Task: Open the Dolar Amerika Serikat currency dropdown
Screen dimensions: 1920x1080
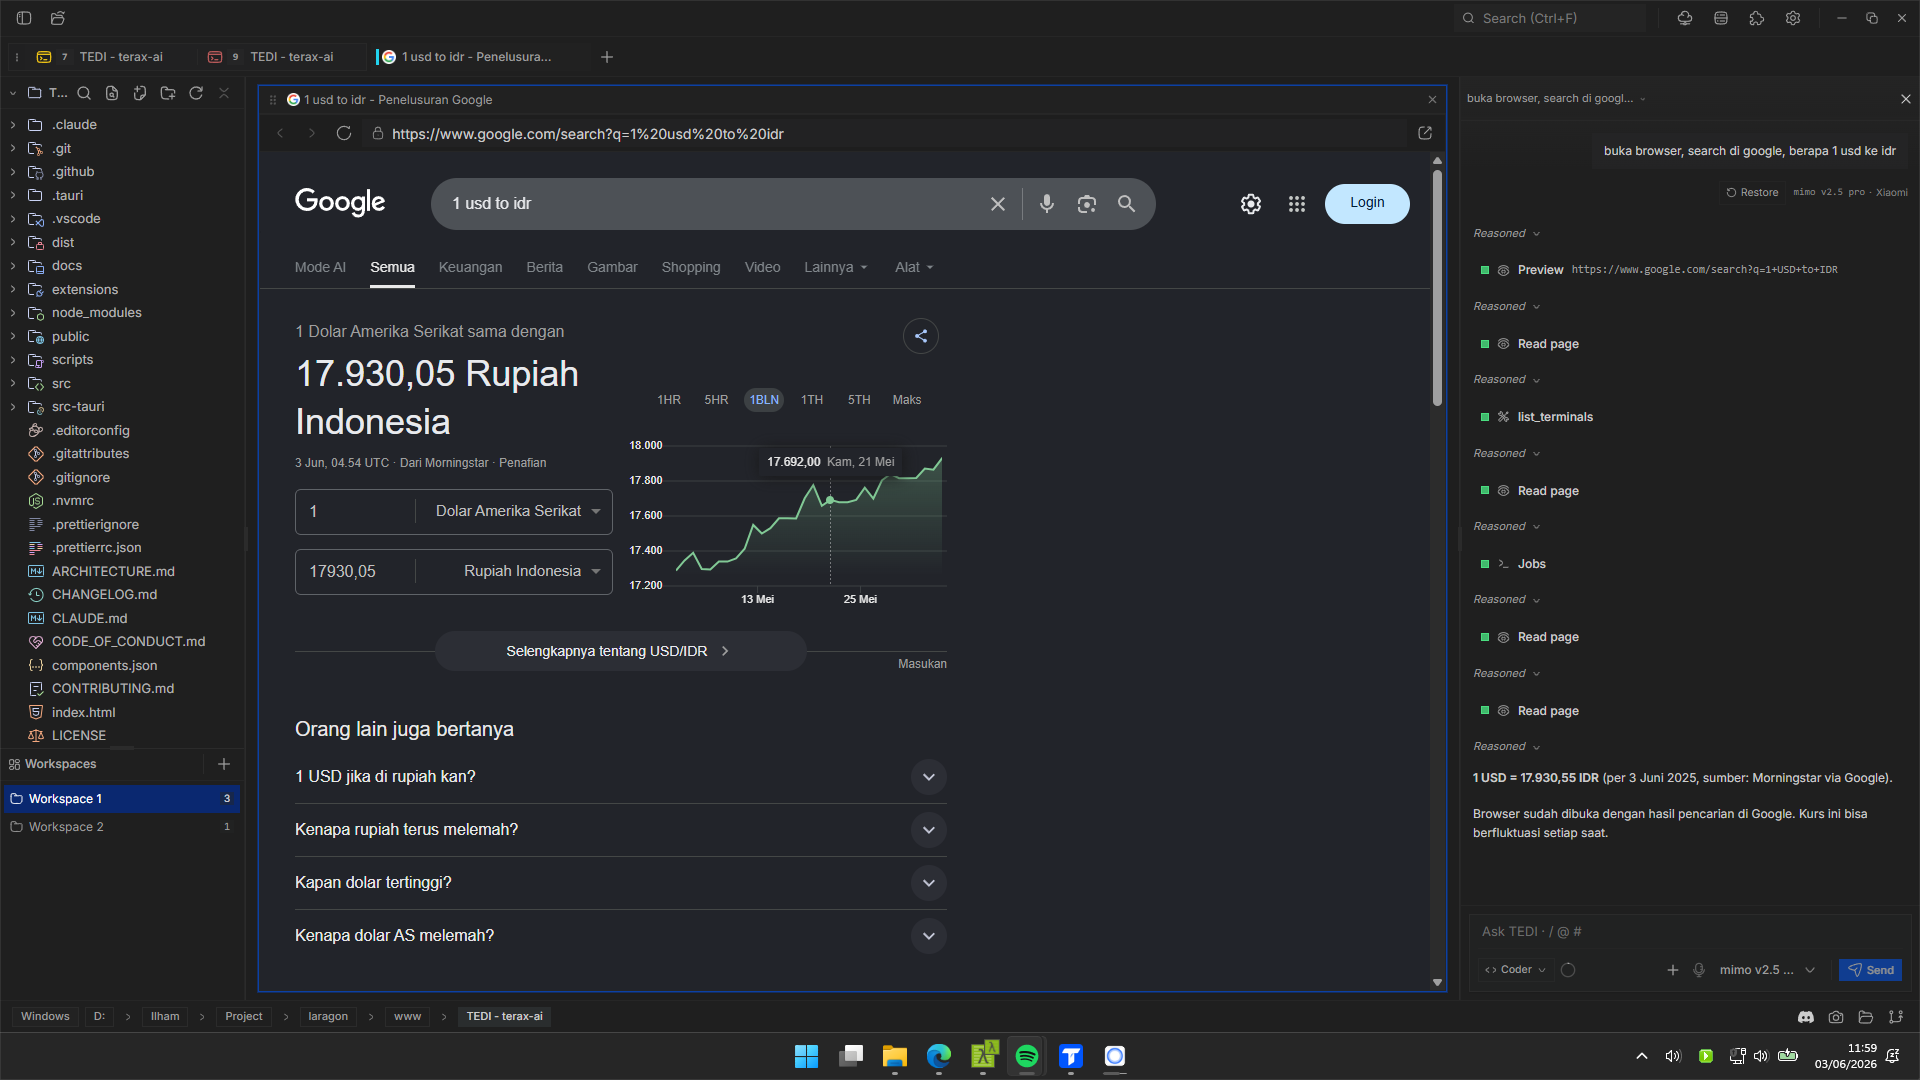Action: [x=517, y=511]
